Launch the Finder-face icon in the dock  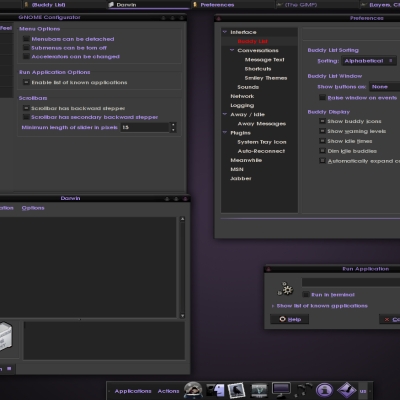[x=215, y=390]
